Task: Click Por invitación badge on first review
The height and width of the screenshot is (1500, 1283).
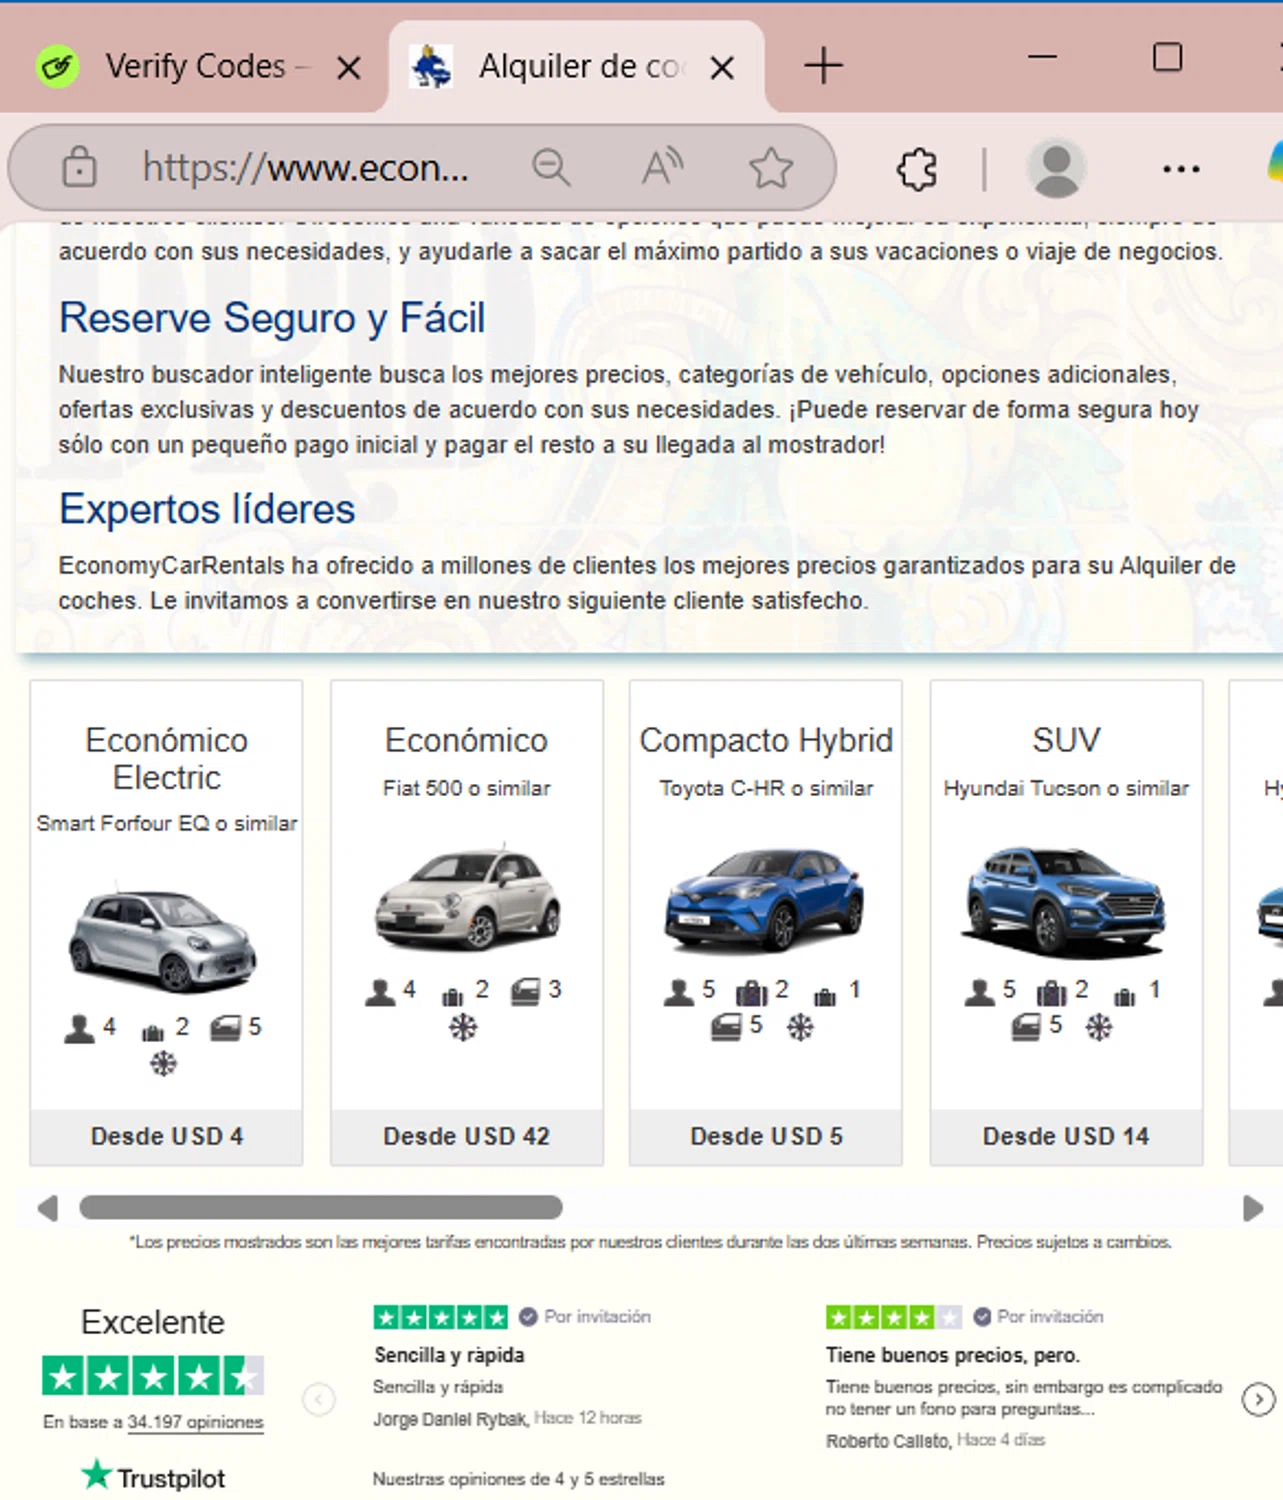Action: [586, 1317]
